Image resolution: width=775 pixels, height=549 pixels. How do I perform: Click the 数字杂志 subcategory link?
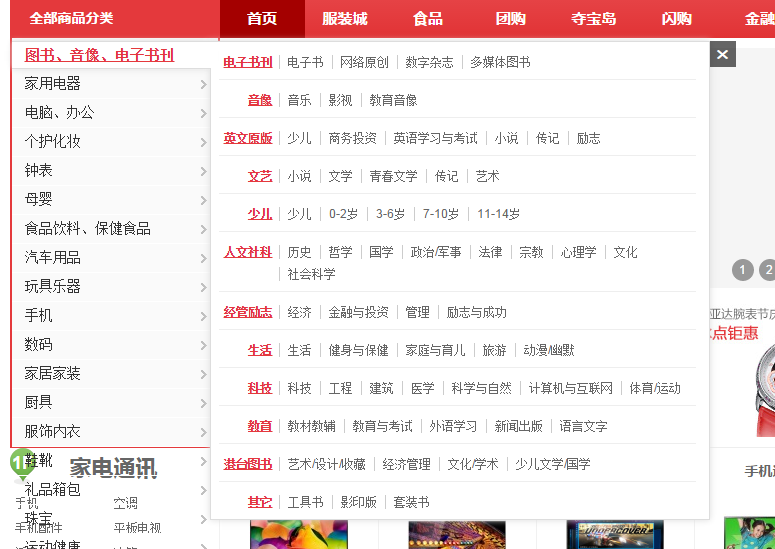click(x=429, y=62)
